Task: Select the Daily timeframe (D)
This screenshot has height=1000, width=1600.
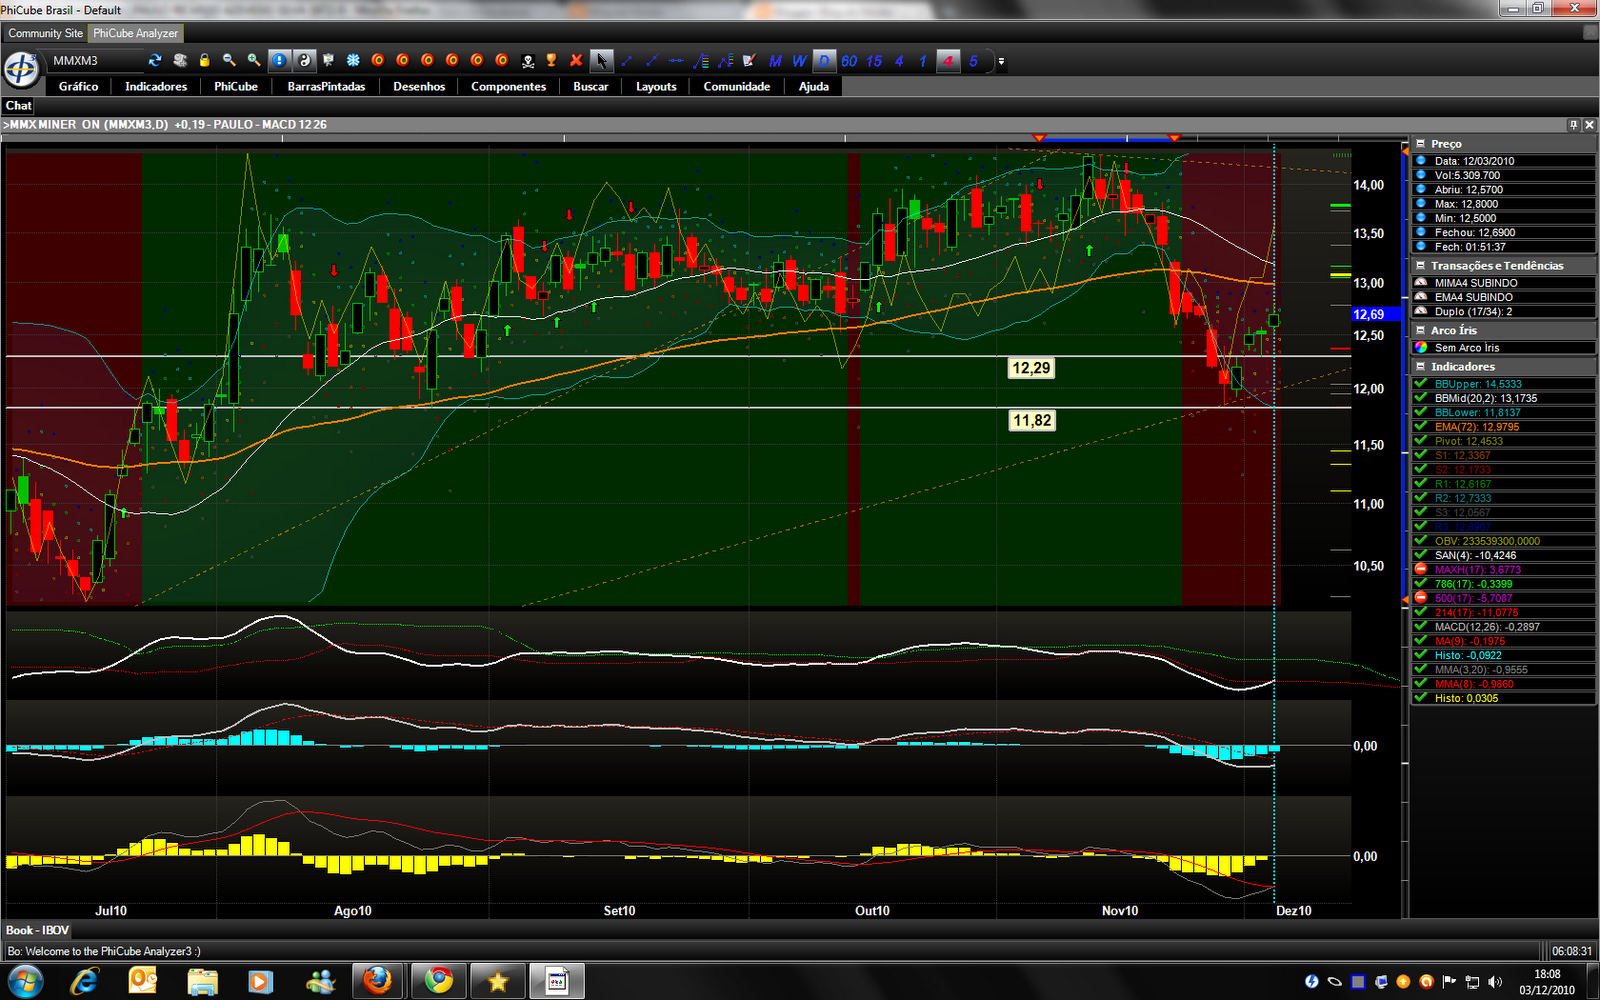Action: click(824, 61)
